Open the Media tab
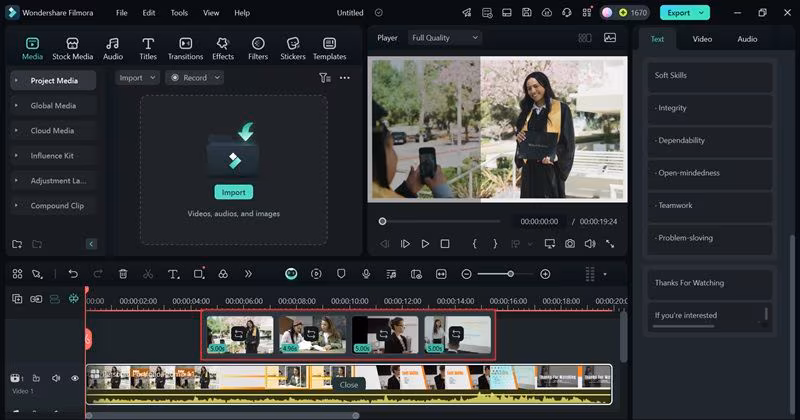The height and width of the screenshot is (420, 800). (x=32, y=49)
